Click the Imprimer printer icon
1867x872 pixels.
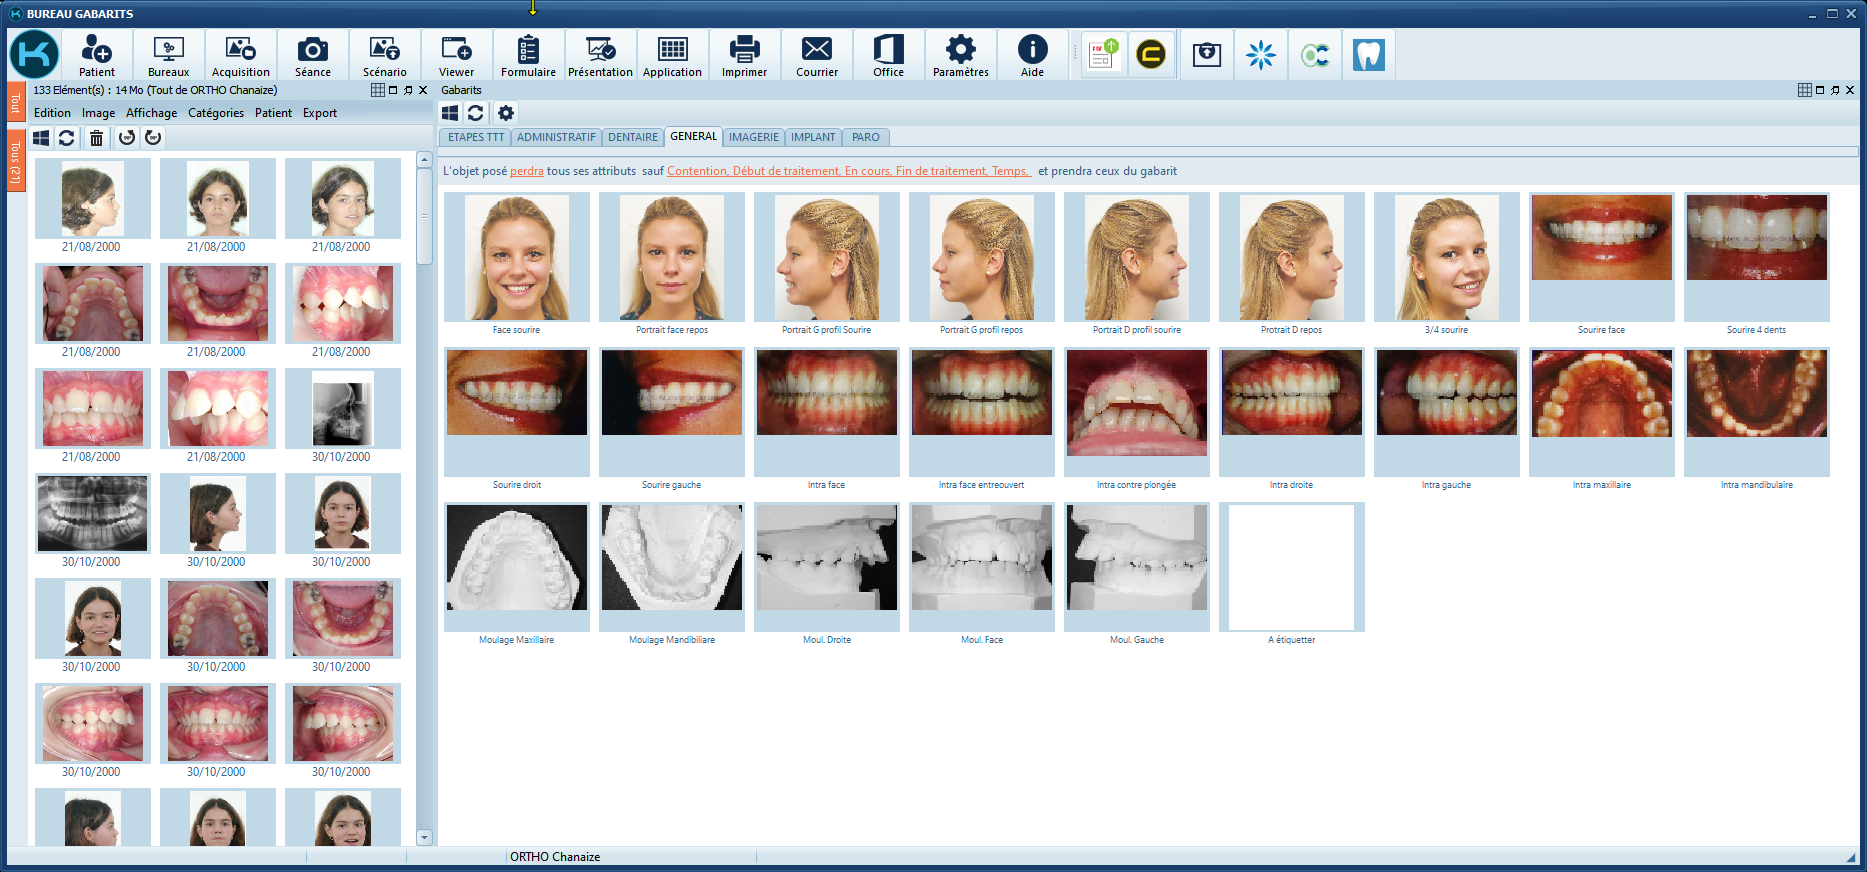pos(744,55)
